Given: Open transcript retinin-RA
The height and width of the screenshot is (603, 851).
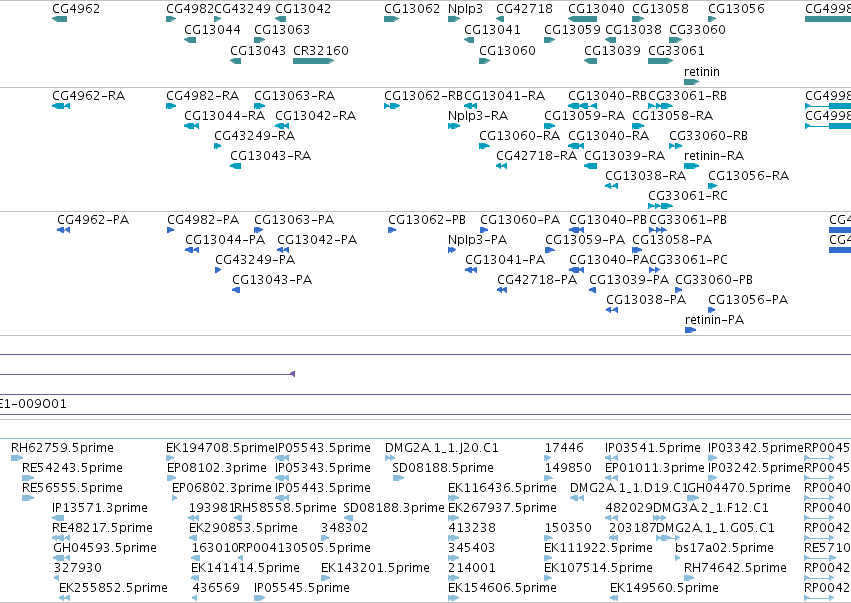Looking at the screenshot, I should point(714,156).
